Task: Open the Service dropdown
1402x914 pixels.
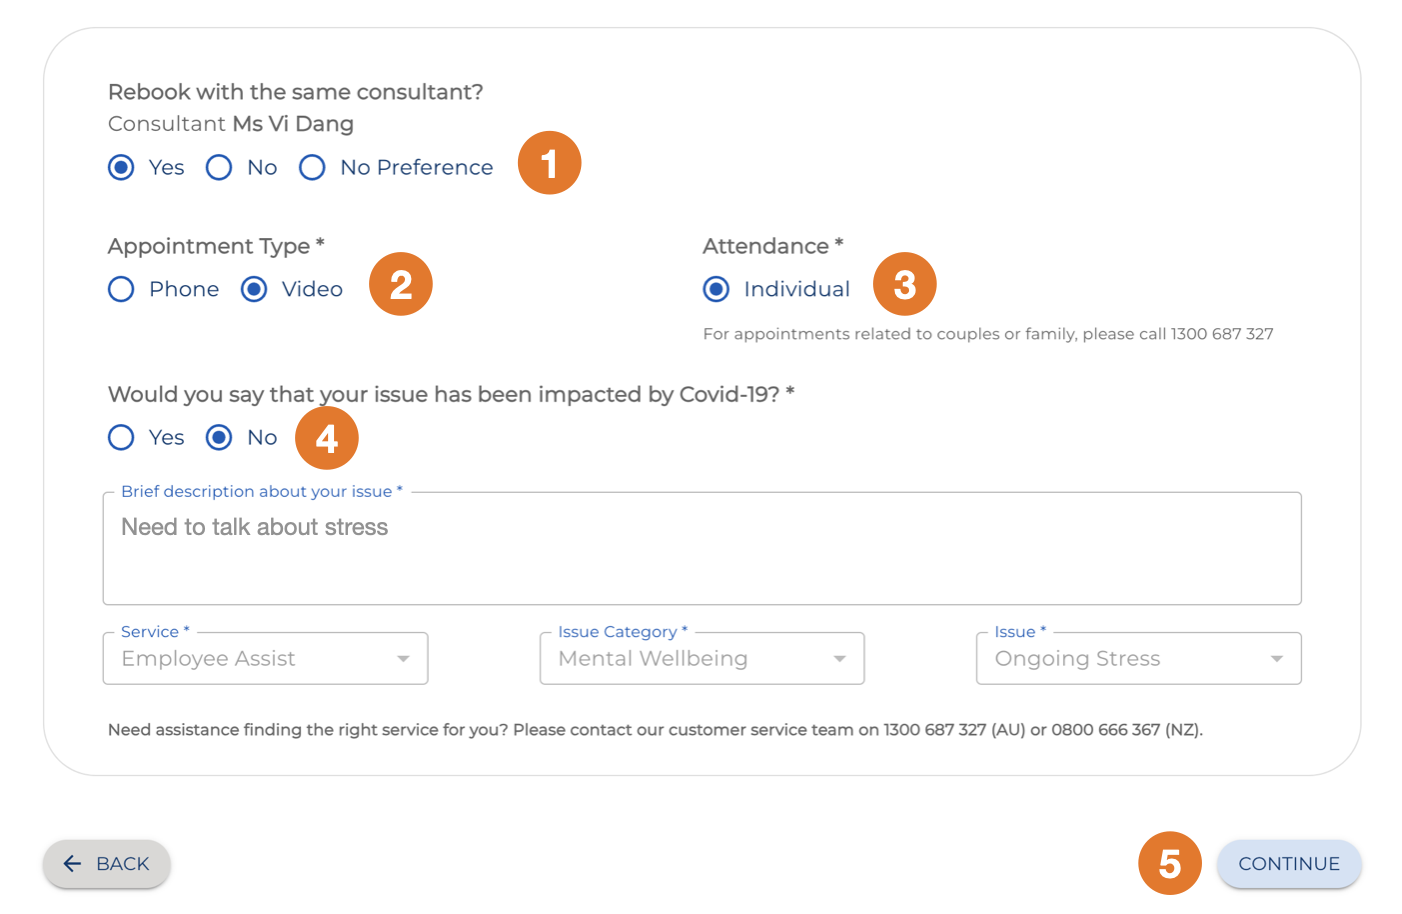Action: tap(265, 659)
